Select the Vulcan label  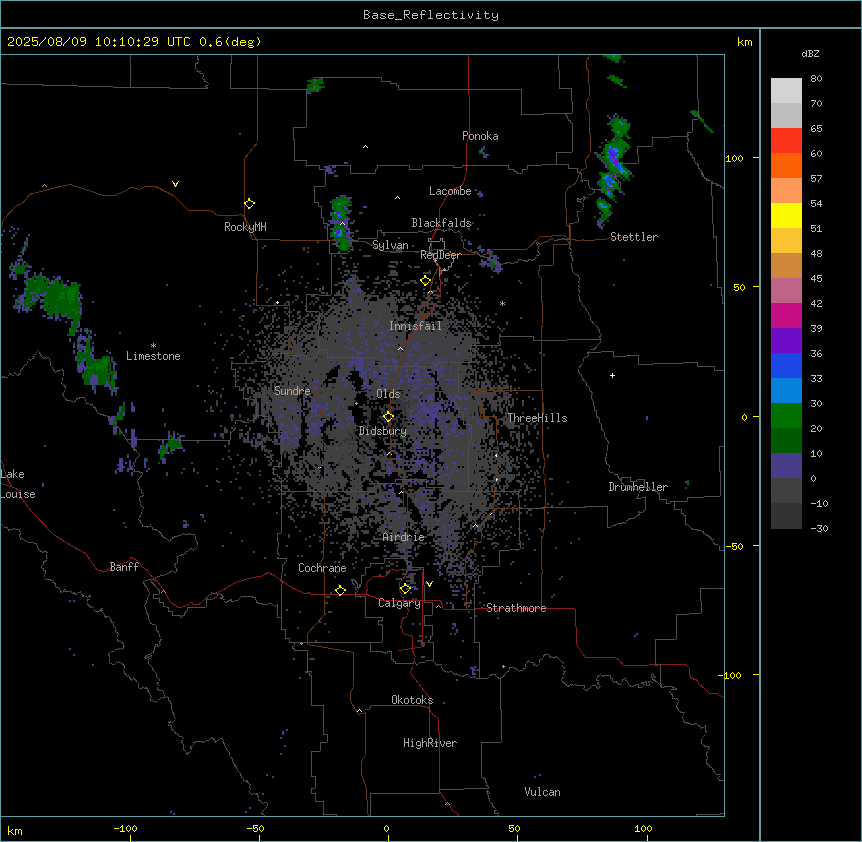point(542,792)
